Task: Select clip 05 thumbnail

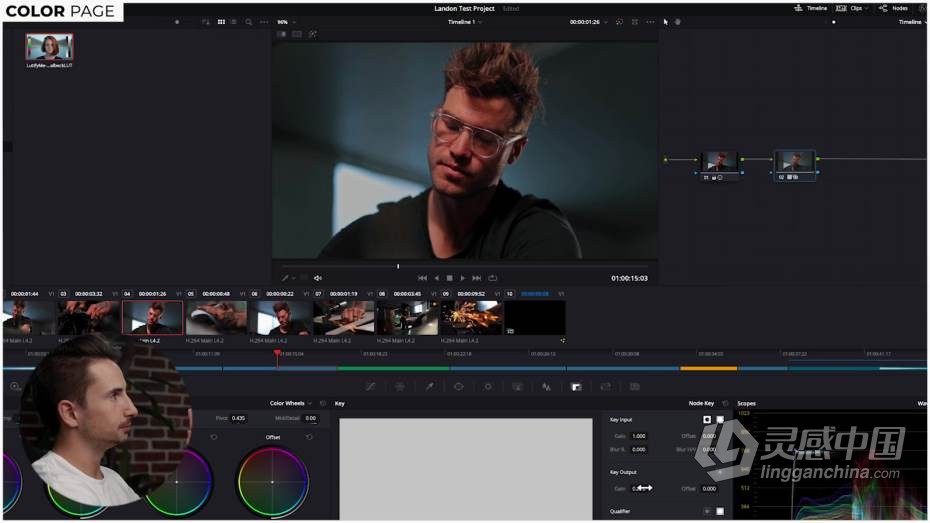Action: [x=216, y=317]
